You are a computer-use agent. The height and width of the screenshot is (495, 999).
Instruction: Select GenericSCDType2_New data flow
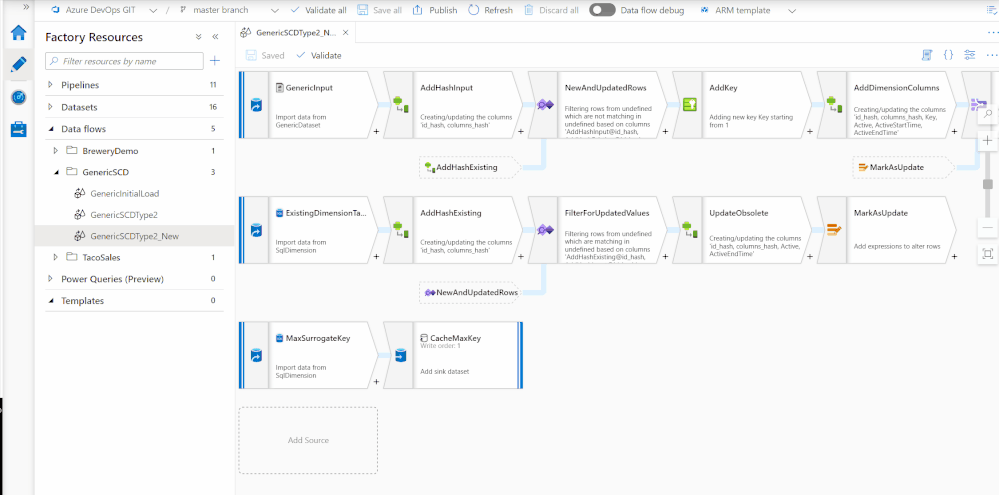point(134,236)
